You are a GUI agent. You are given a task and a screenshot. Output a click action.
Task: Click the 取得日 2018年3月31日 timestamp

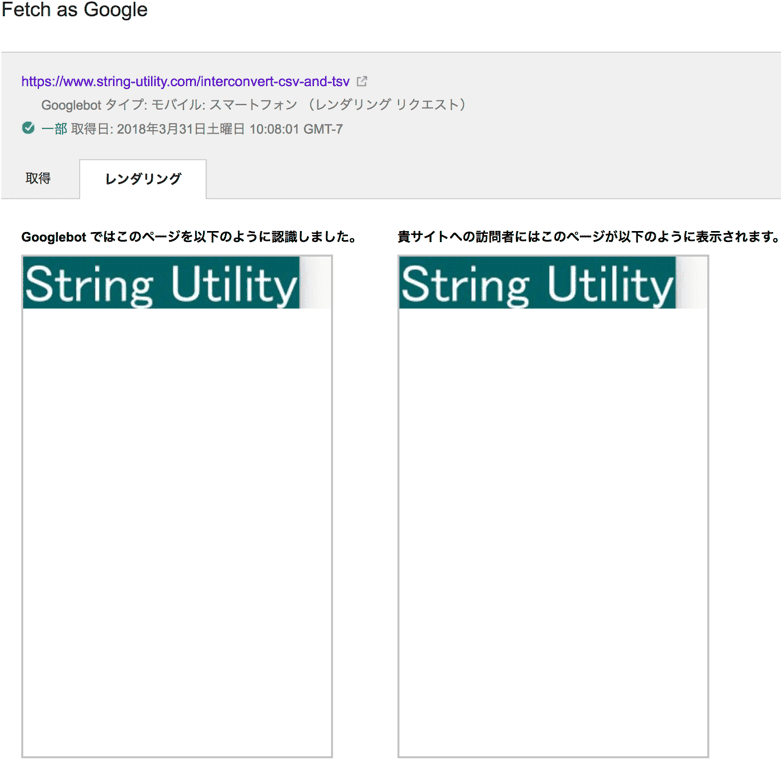(x=207, y=129)
